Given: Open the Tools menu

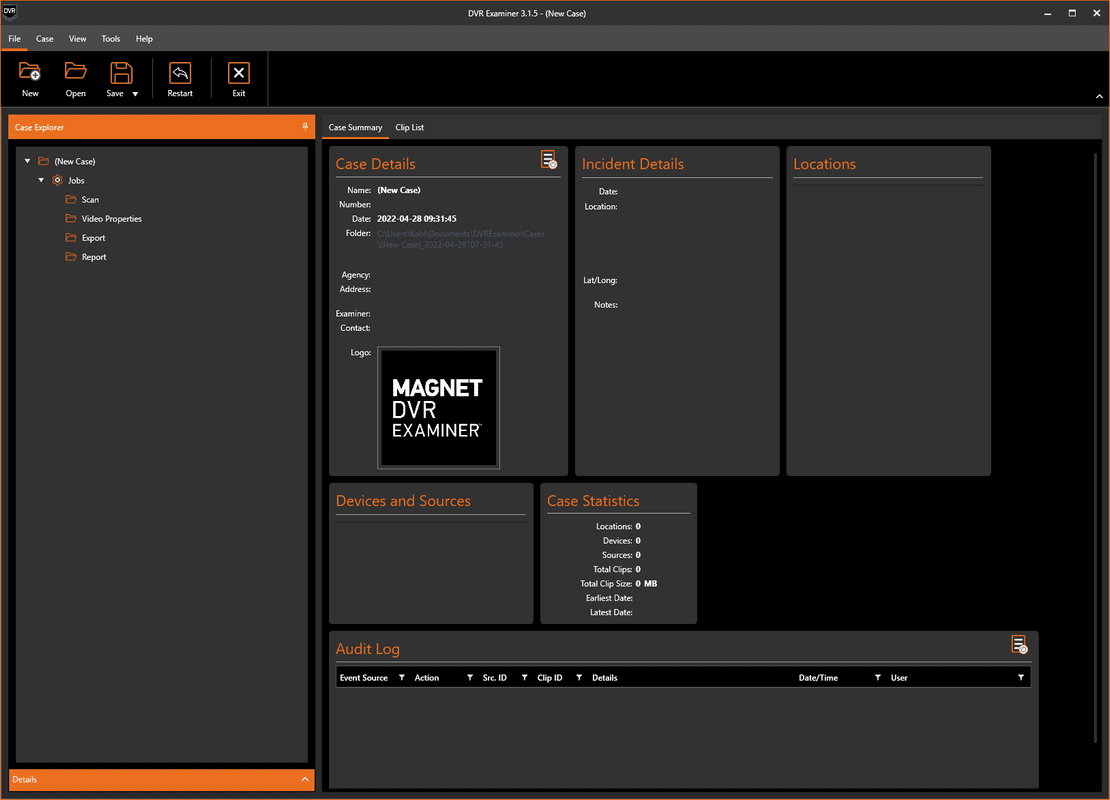Looking at the screenshot, I should coord(110,39).
